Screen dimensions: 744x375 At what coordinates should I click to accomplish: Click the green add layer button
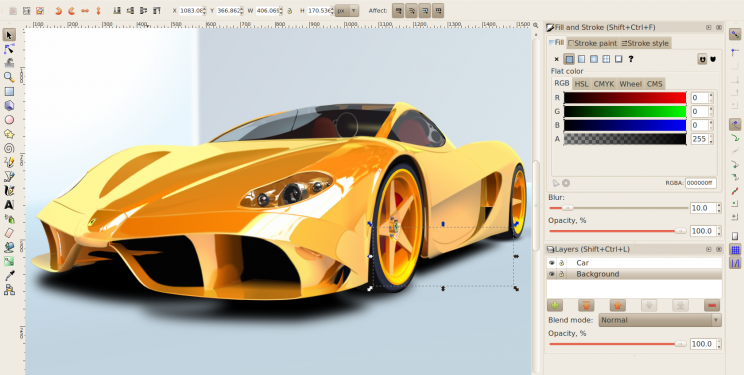(555, 305)
